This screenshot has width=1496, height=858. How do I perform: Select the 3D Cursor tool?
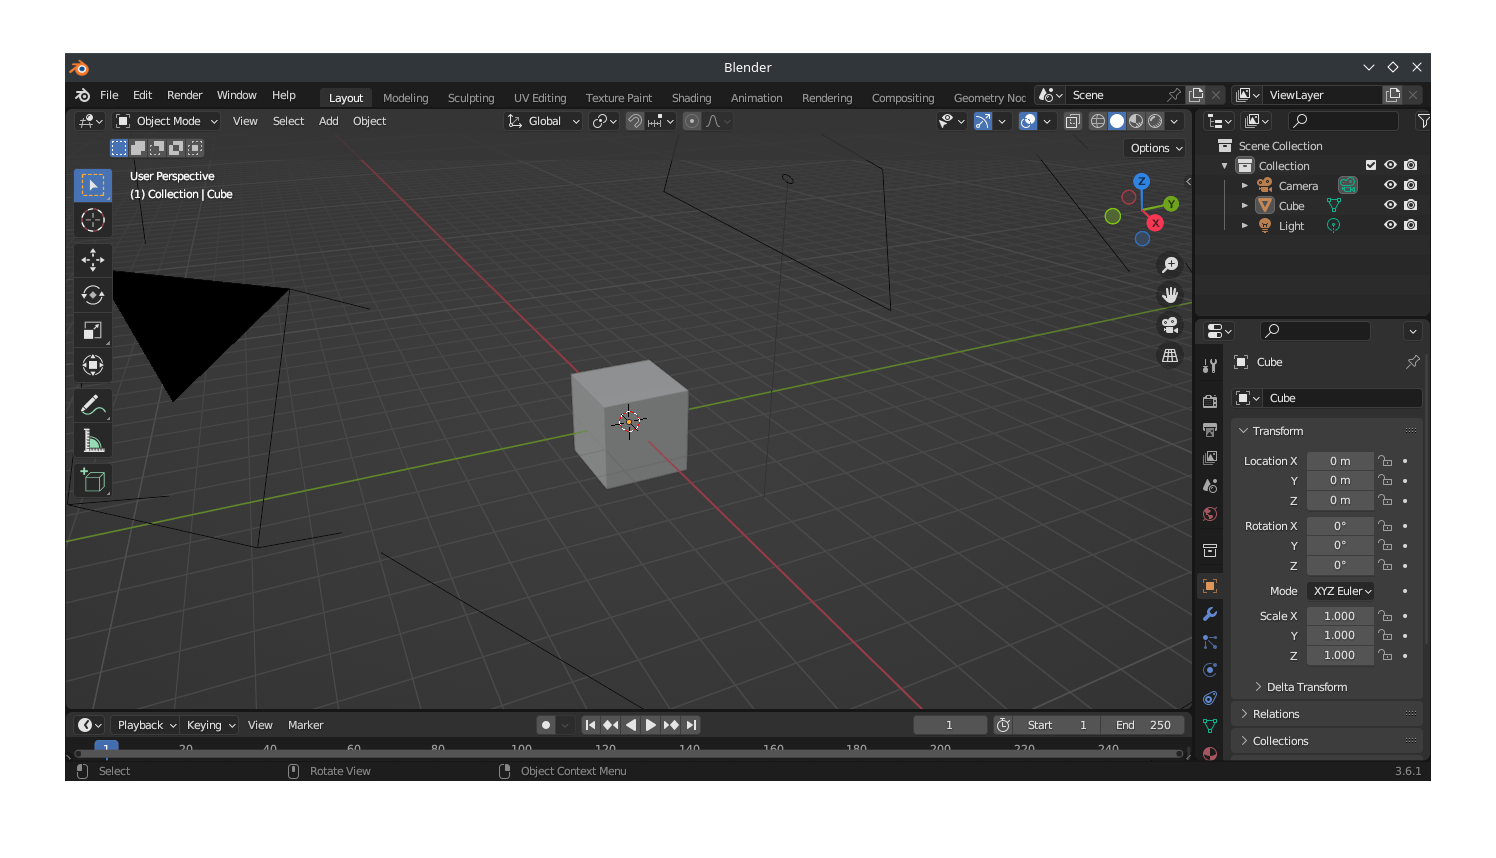coord(93,220)
